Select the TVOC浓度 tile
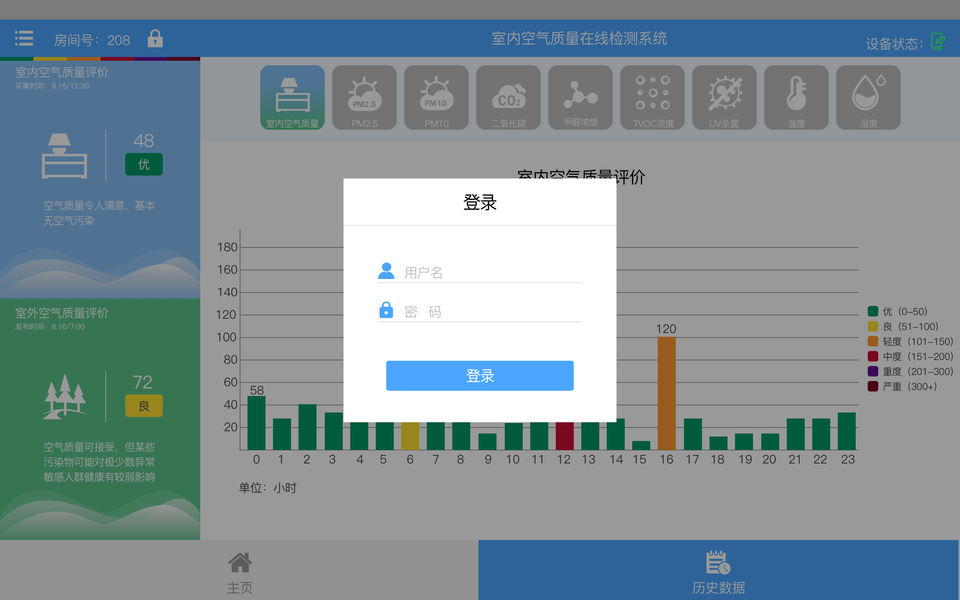Image resolution: width=960 pixels, height=600 pixels. 653,97
